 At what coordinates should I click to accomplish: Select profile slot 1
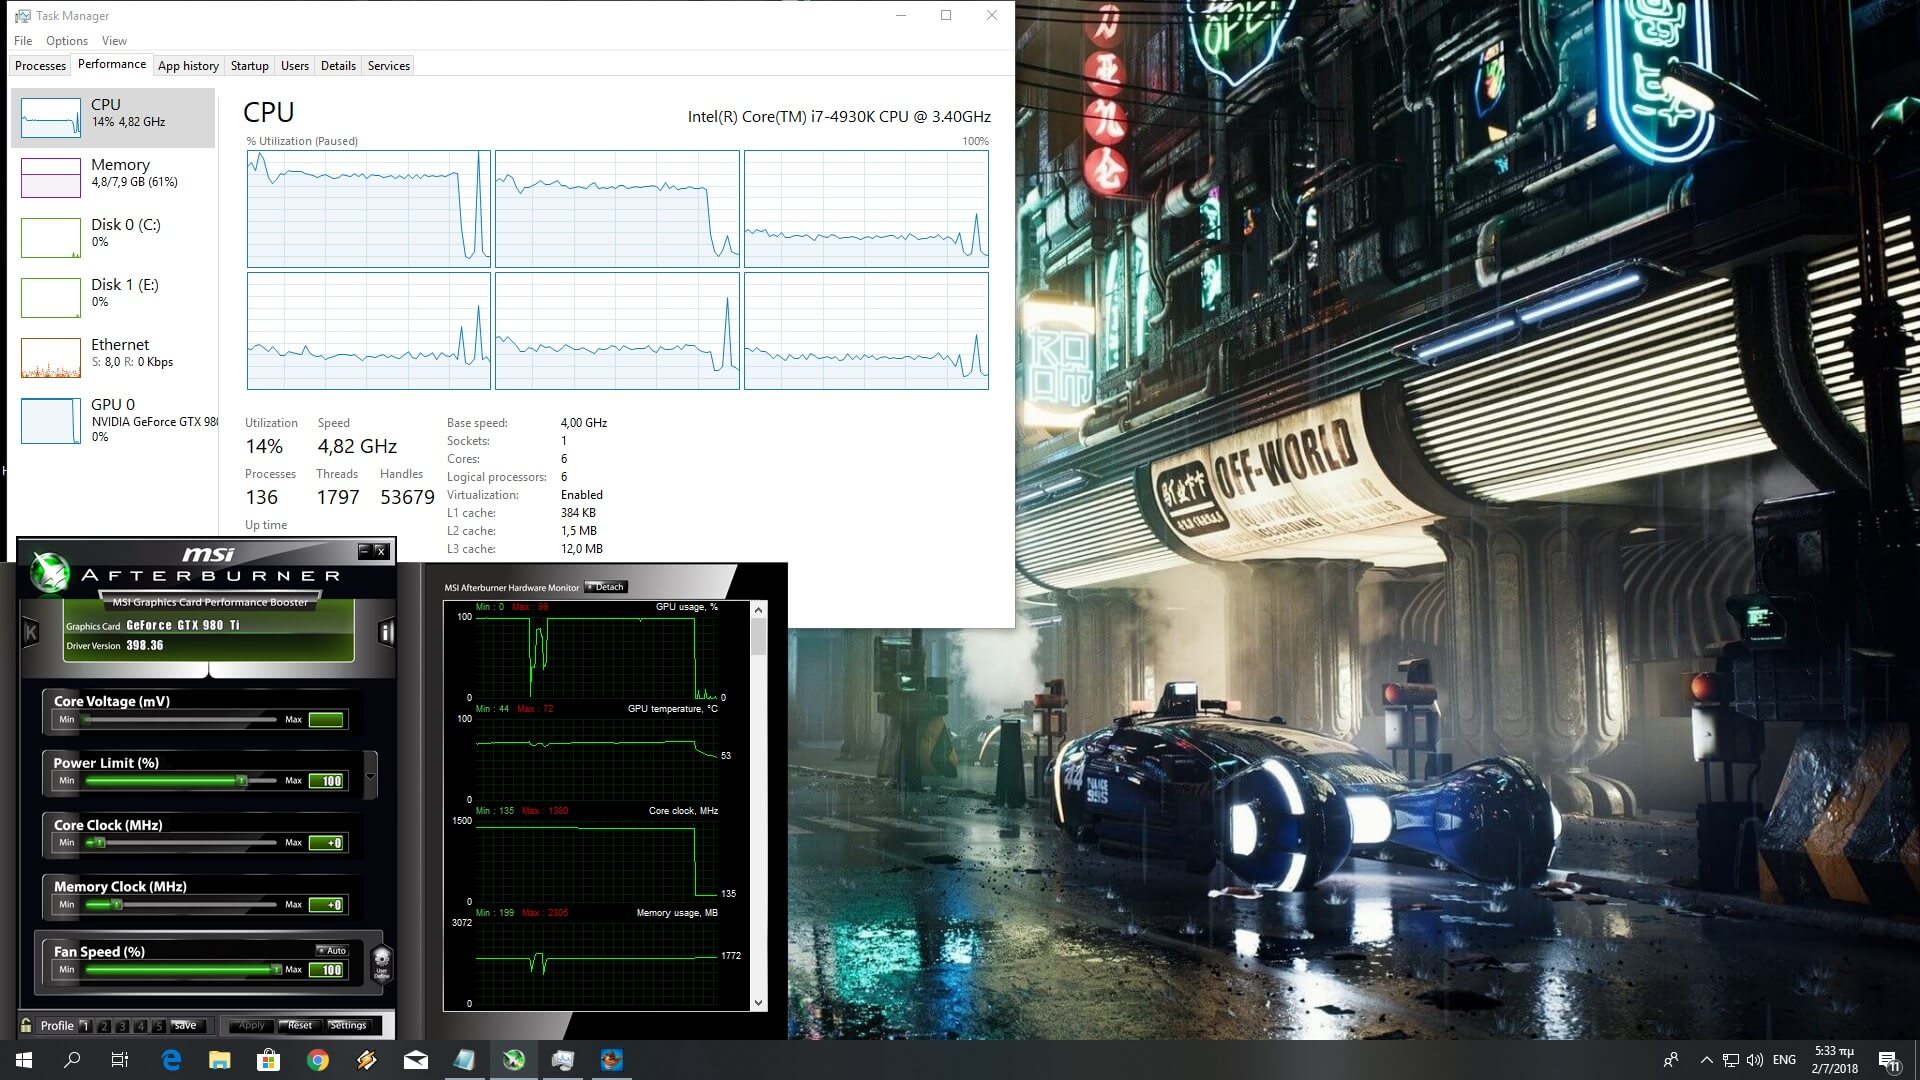86,1026
